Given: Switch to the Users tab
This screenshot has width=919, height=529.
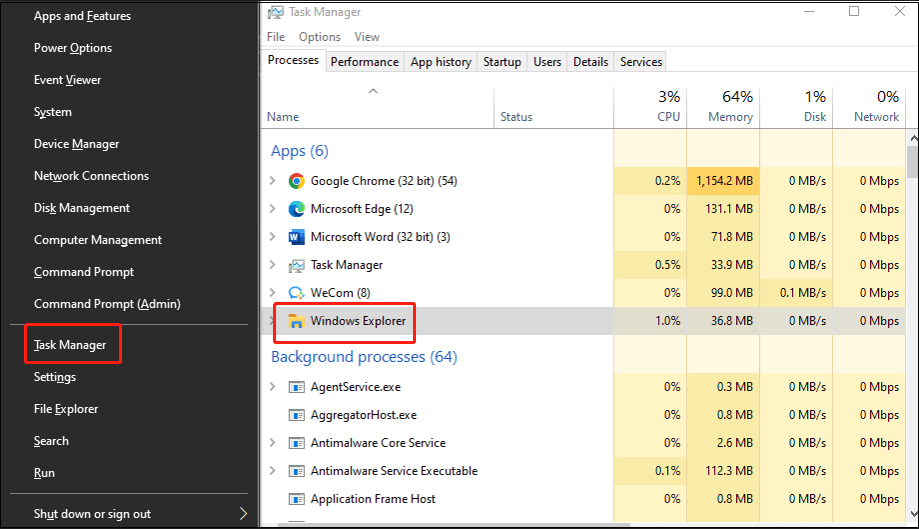Looking at the screenshot, I should click(x=547, y=62).
